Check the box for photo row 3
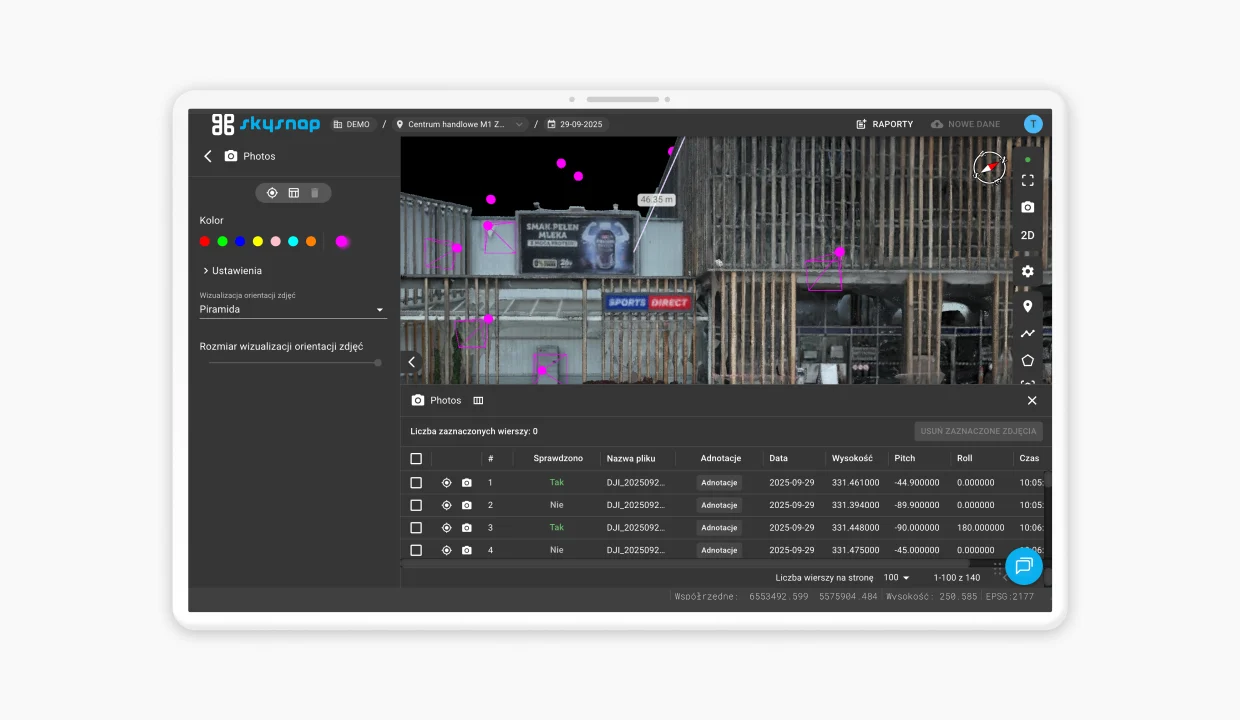 coord(416,528)
